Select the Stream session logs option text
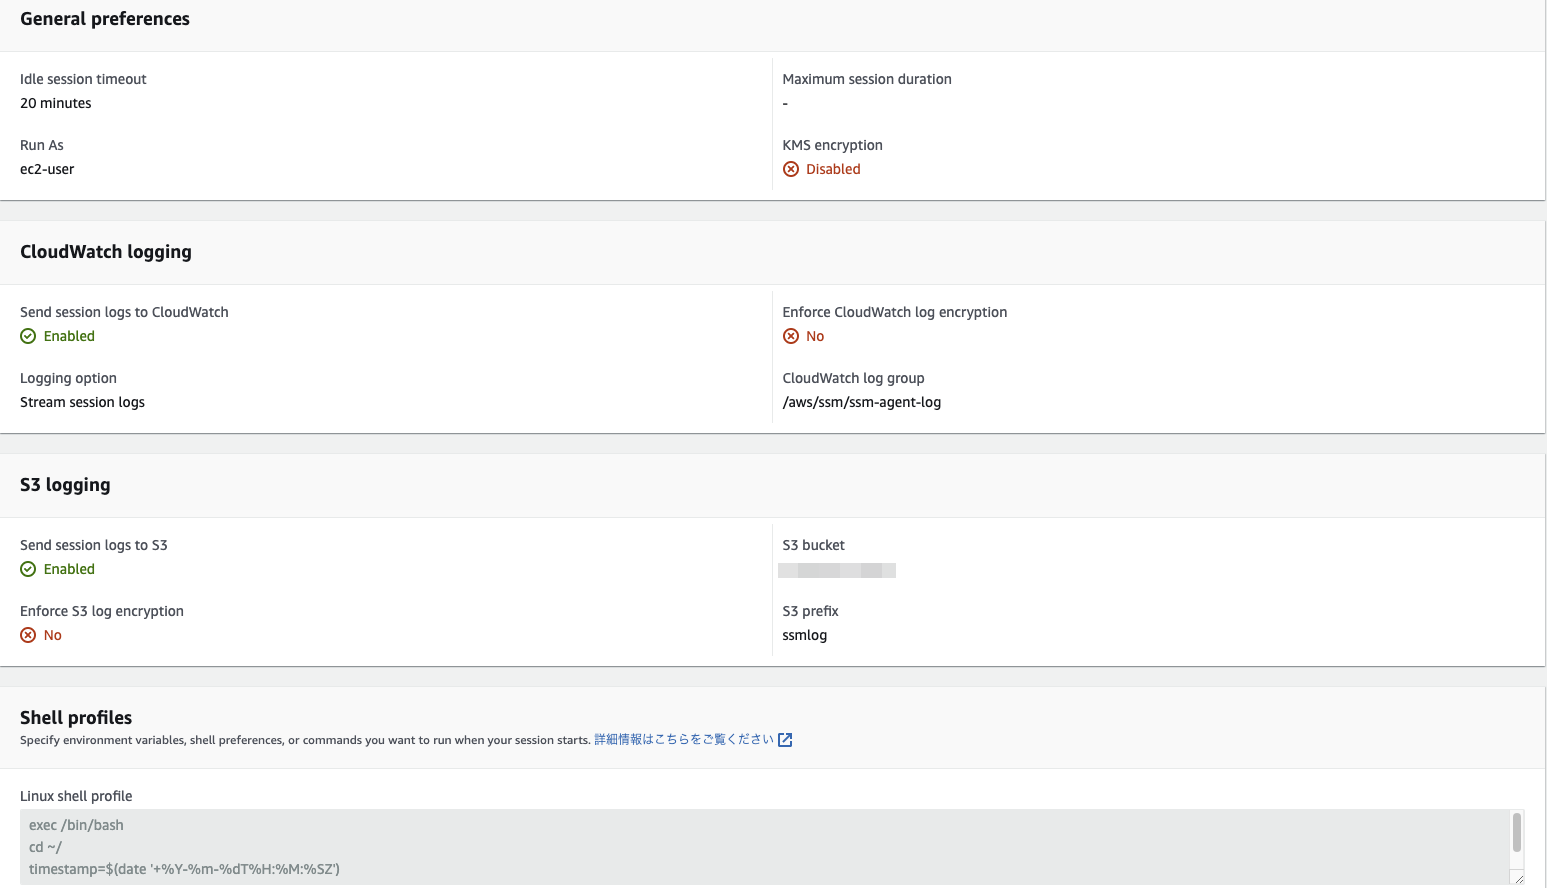This screenshot has height=888, width=1547. [x=82, y=402]
